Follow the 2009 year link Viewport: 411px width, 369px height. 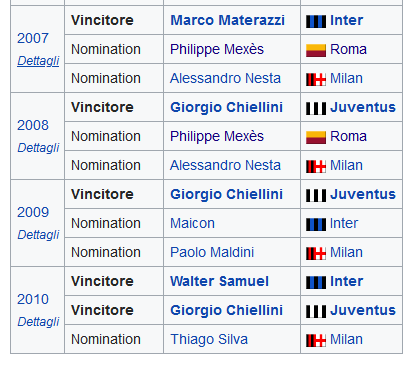pos(33,212)
